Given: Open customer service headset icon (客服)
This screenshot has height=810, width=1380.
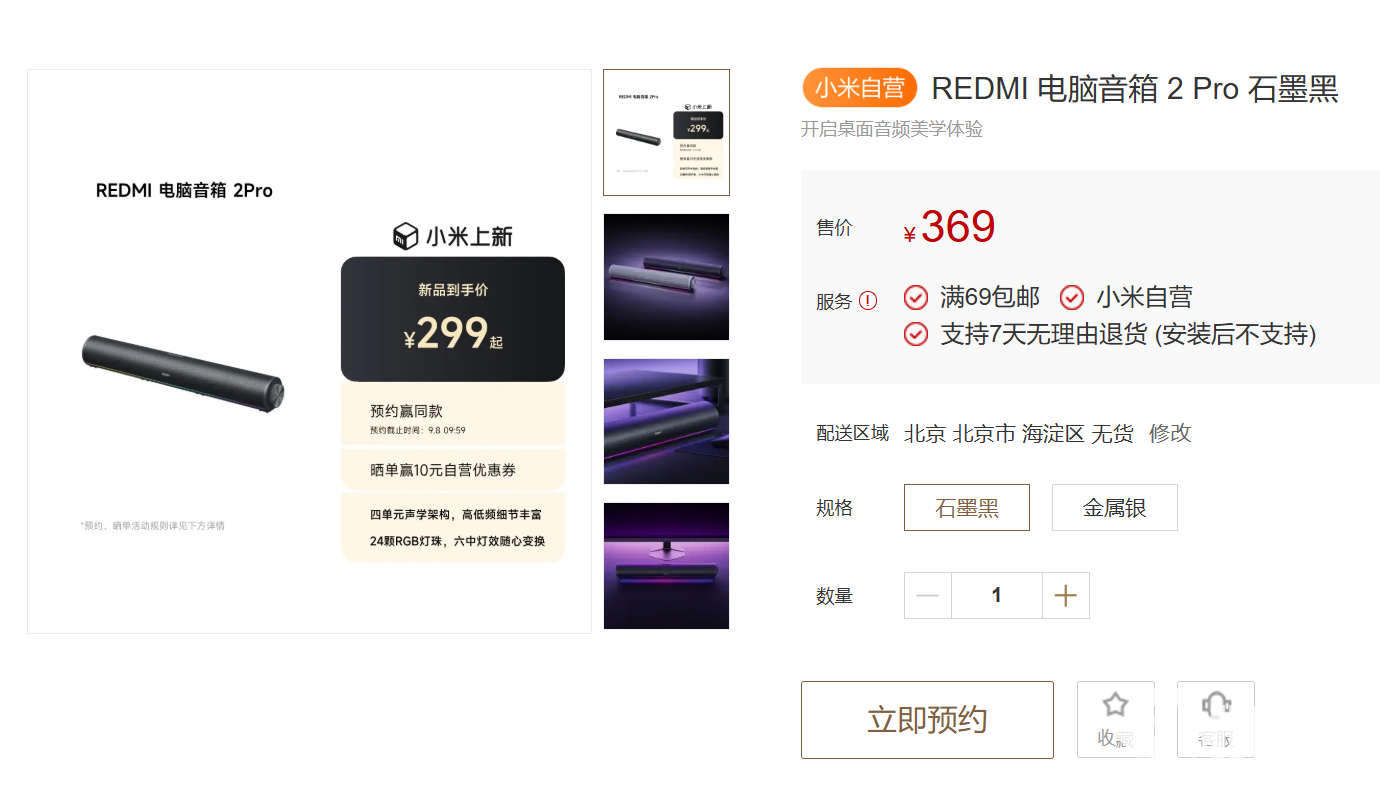Looking at the screenshot, I should (1216, 706).
